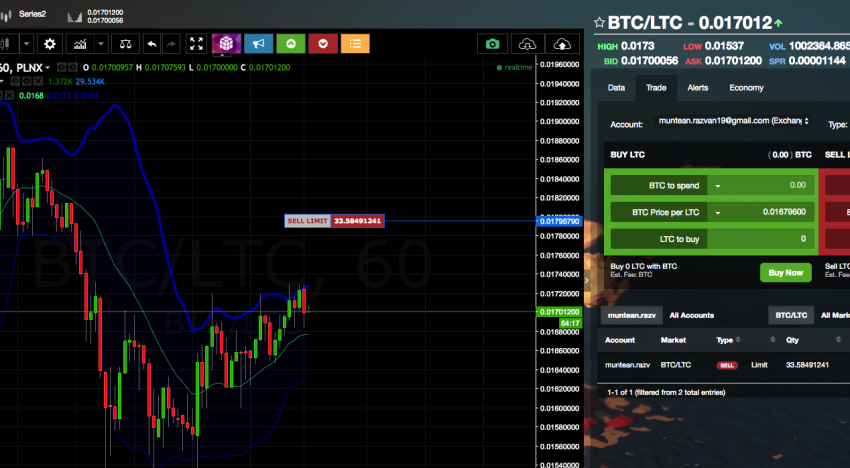Screen dimensions: 850x468
Task: Take chart snapshot with camera icon
Action: (492, 44)
